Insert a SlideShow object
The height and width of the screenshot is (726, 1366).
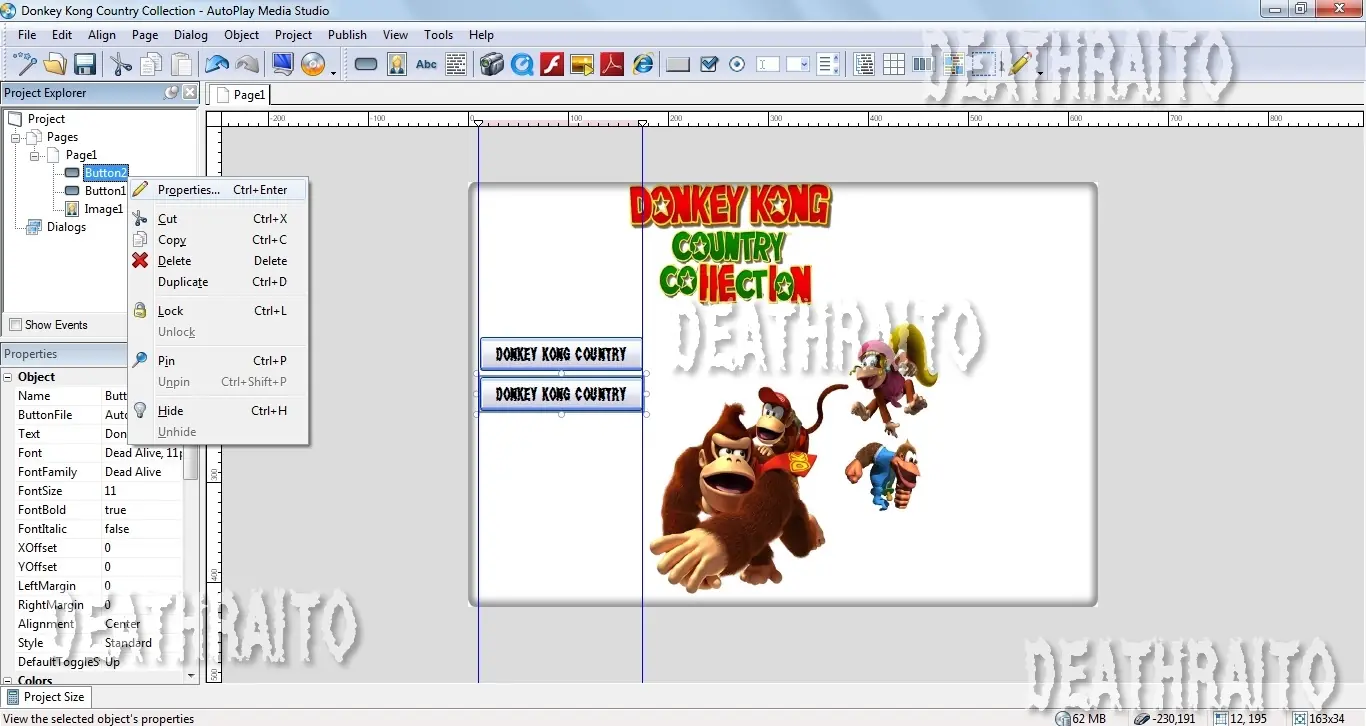coord(582,65)
